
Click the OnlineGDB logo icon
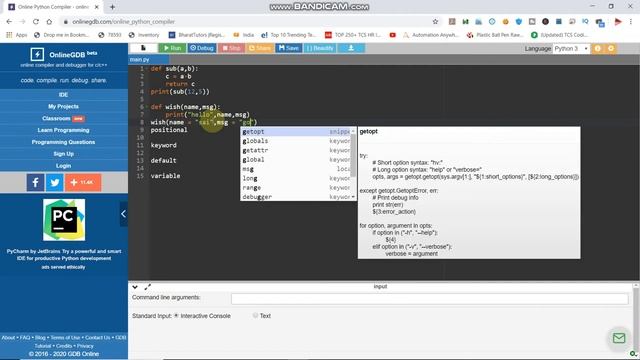pos(37,54)
